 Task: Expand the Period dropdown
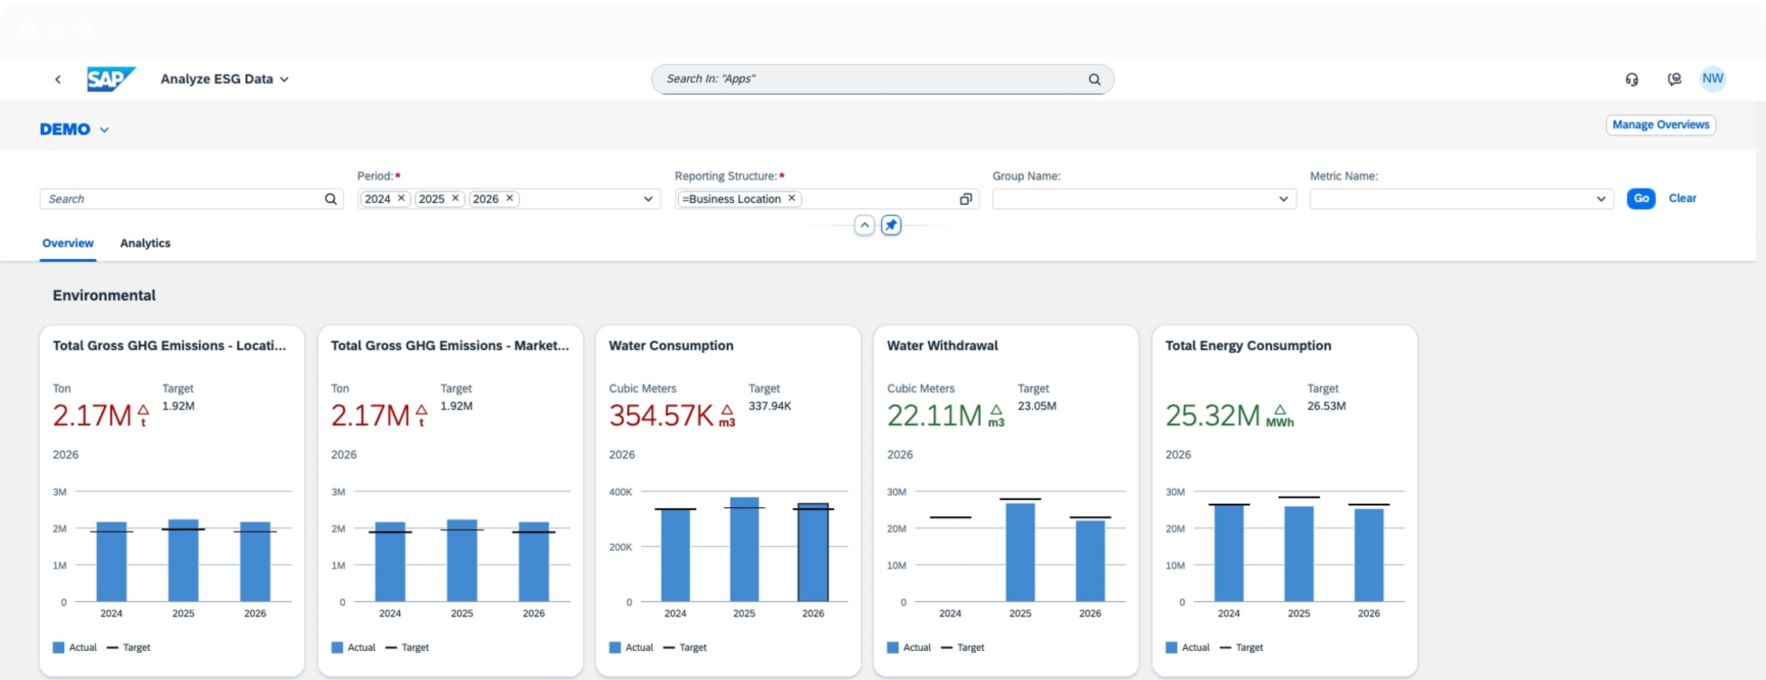[648, 199]
